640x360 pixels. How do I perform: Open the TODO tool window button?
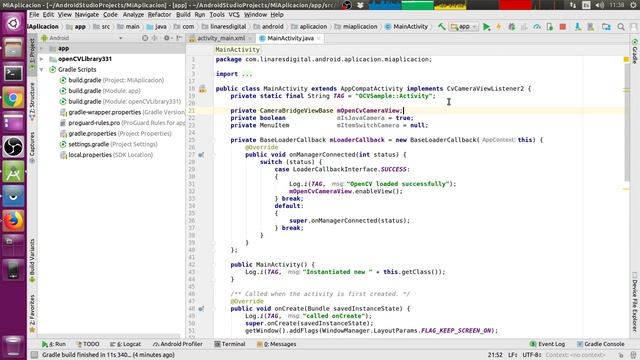point(88,344)
